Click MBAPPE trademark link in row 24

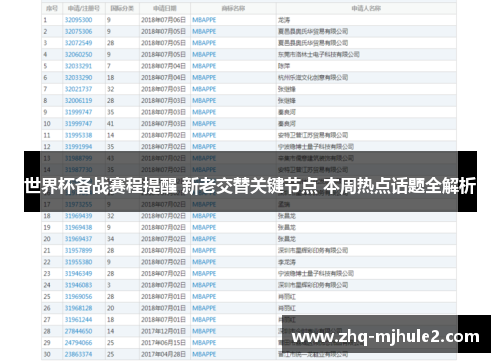[x=204, y=285]
